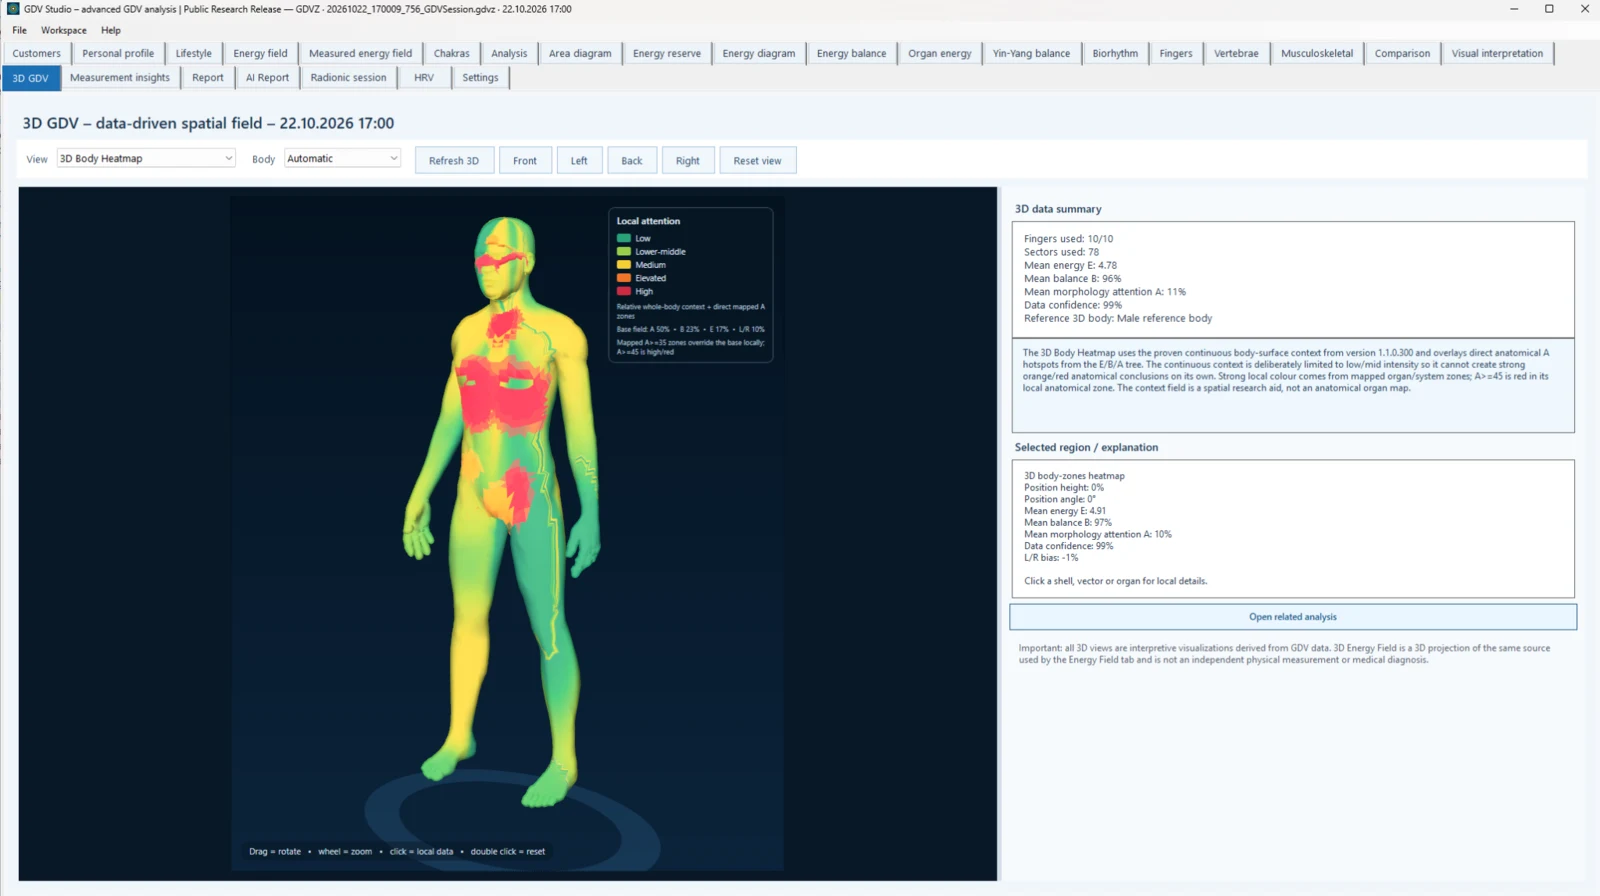Open the Energy reserve tab
1600x896 pixels.
pos(667,53)
